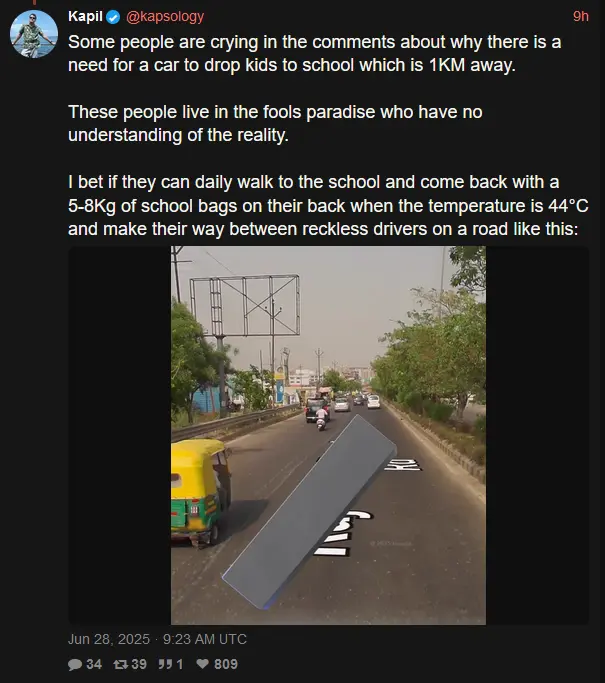Open the 39 retweets count

pos(139,664)
